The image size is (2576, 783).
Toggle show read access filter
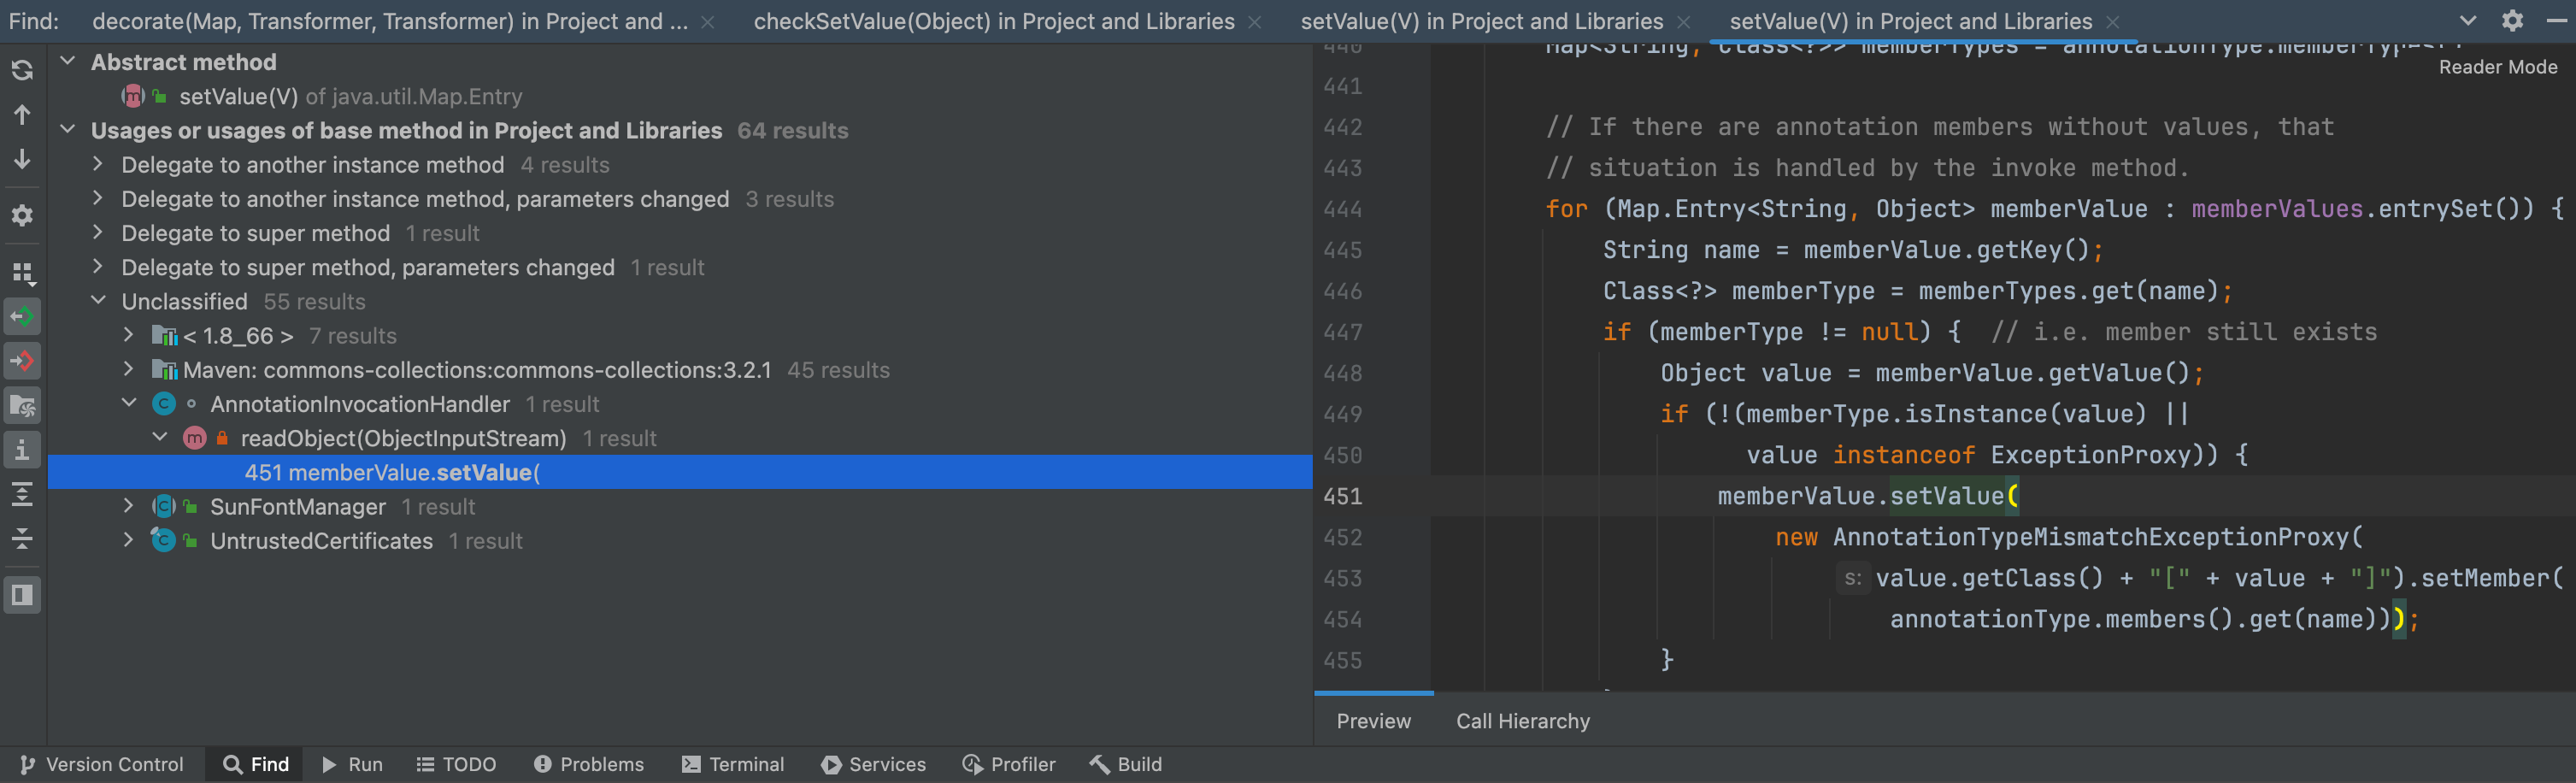(22, 317)
